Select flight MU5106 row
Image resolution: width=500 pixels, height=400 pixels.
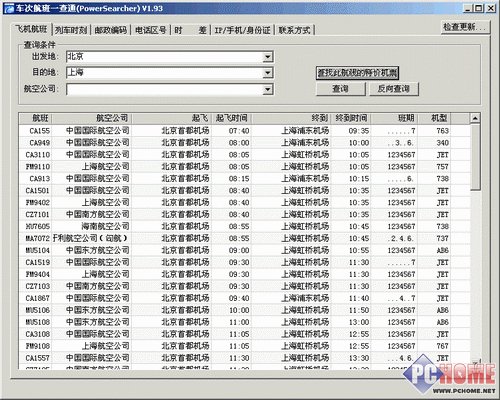pos(244,310)
